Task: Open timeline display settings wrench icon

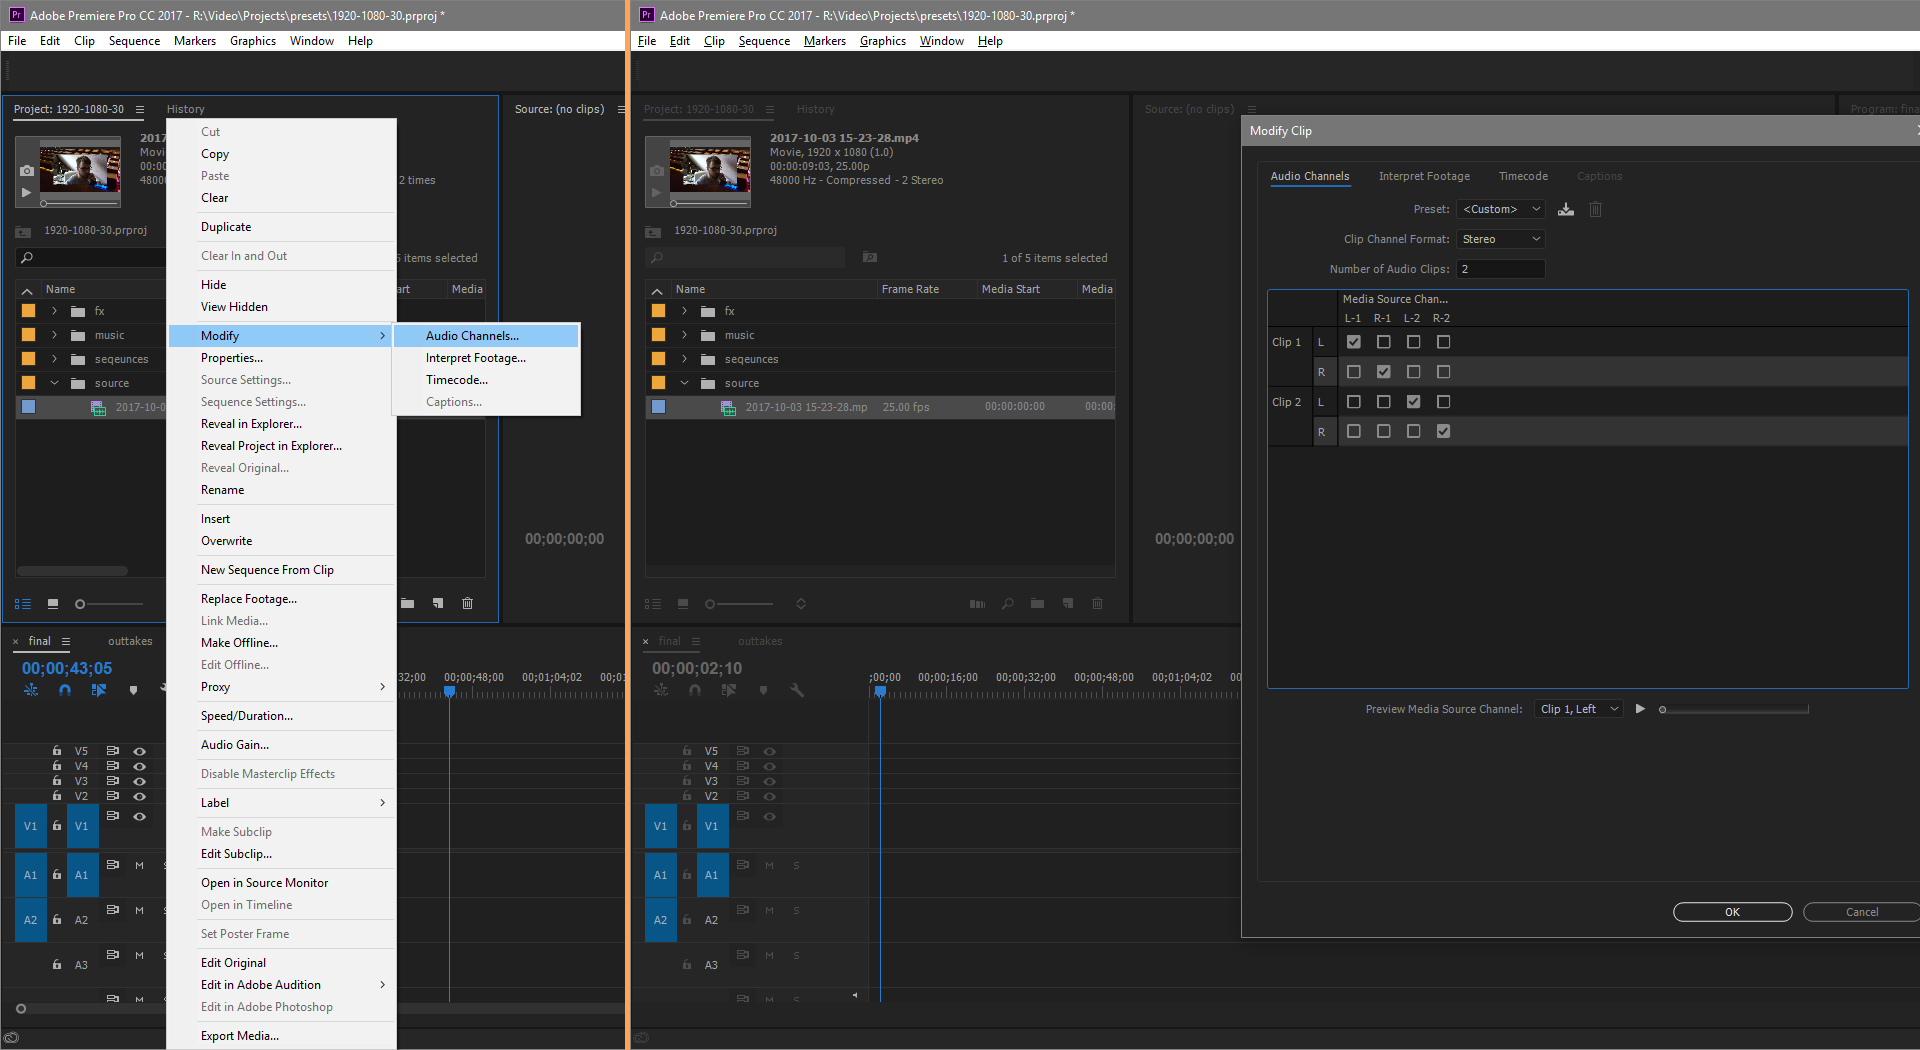Action: click(x=797, y=690)
